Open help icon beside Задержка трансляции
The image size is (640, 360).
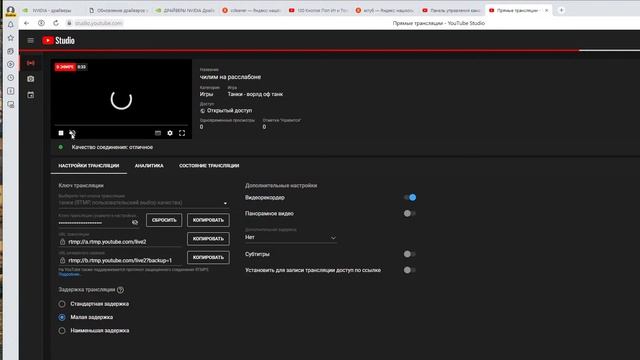coord(120,290)
